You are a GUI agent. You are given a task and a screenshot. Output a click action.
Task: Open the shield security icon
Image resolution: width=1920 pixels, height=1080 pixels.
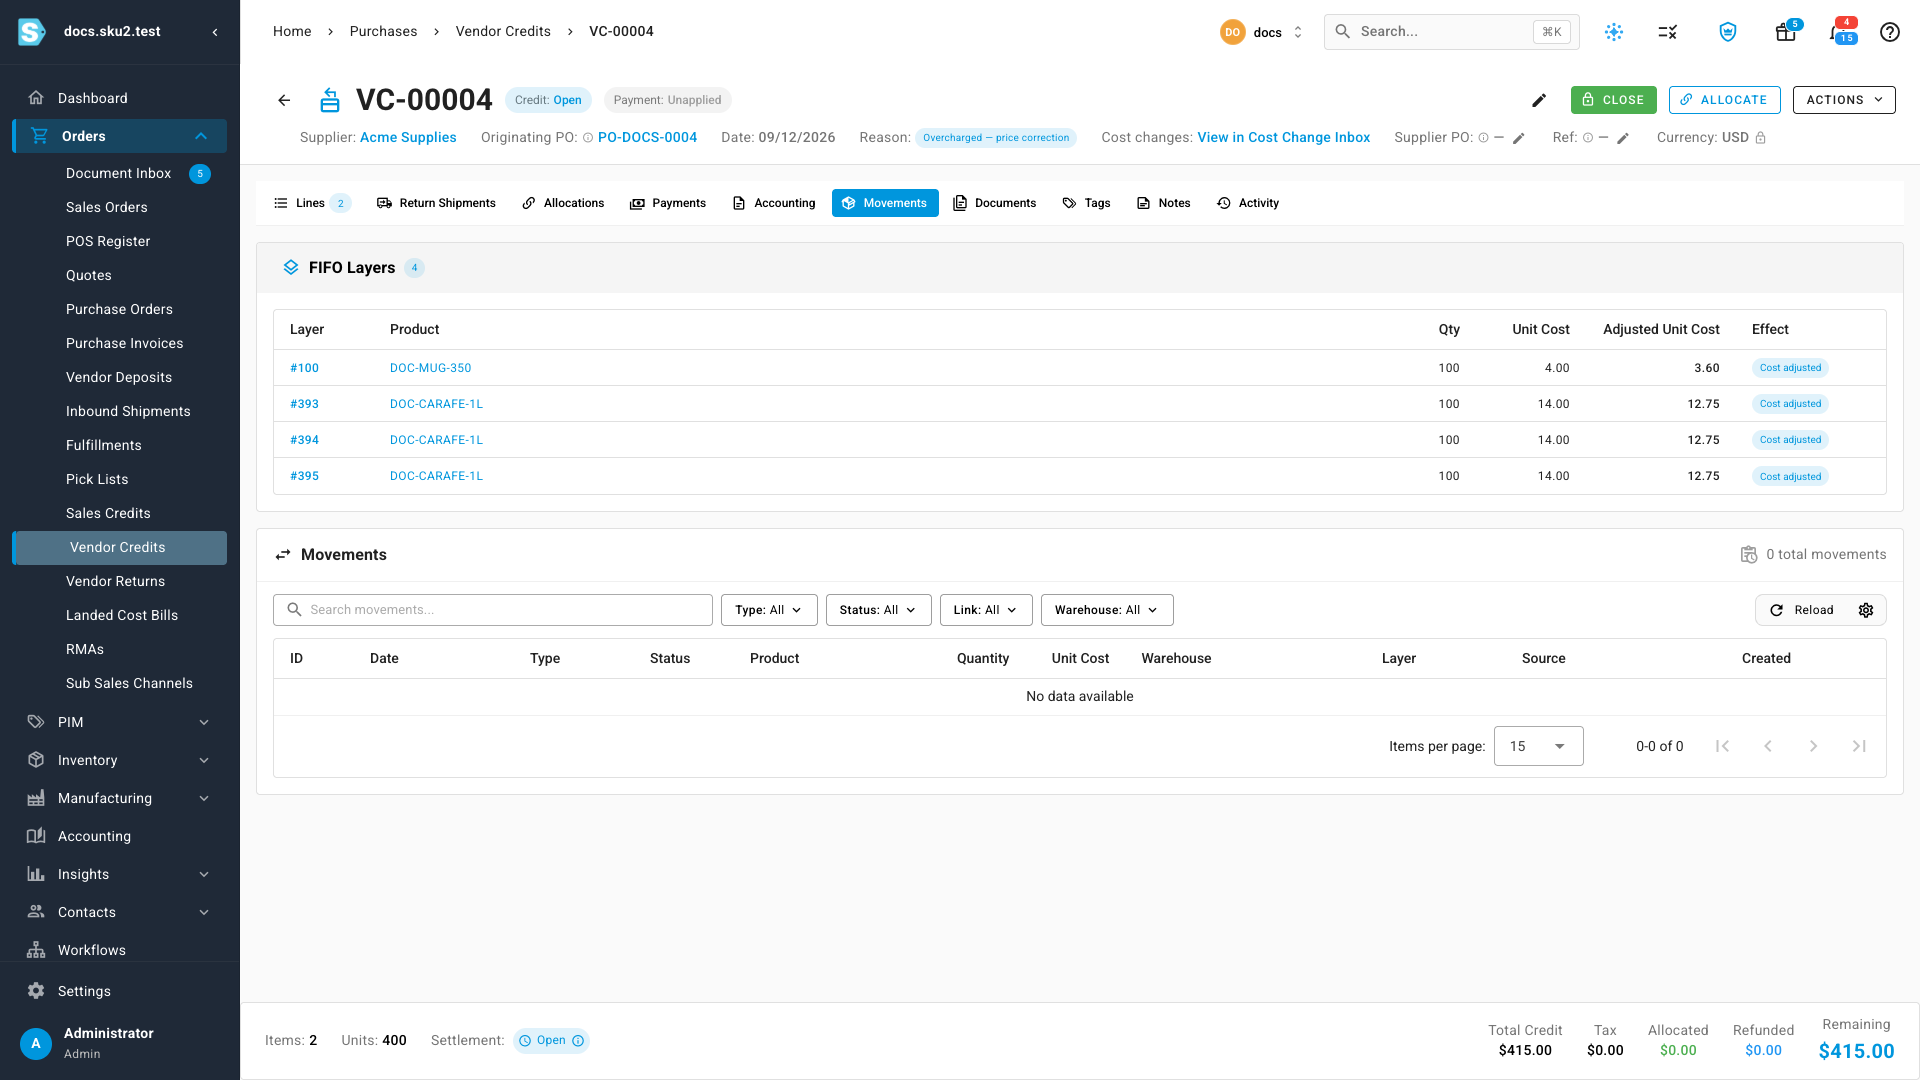click(1728, 32)
